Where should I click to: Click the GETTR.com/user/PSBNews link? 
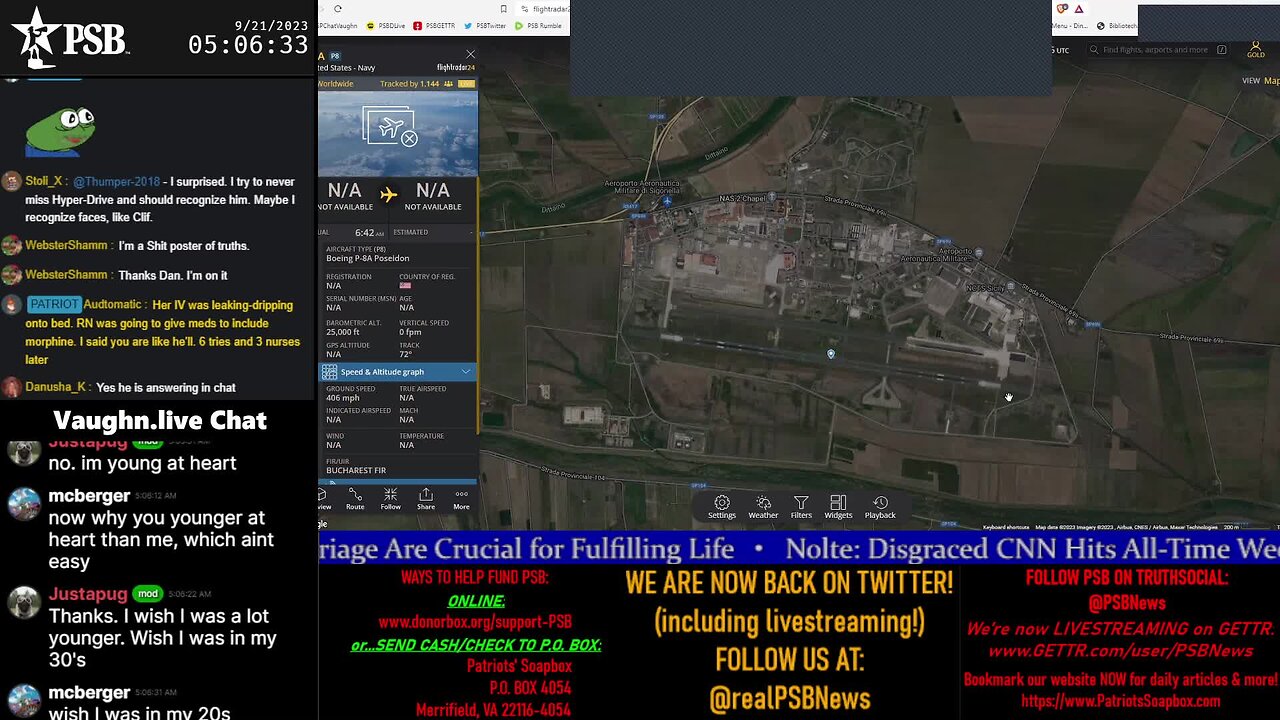point(1120,651)
